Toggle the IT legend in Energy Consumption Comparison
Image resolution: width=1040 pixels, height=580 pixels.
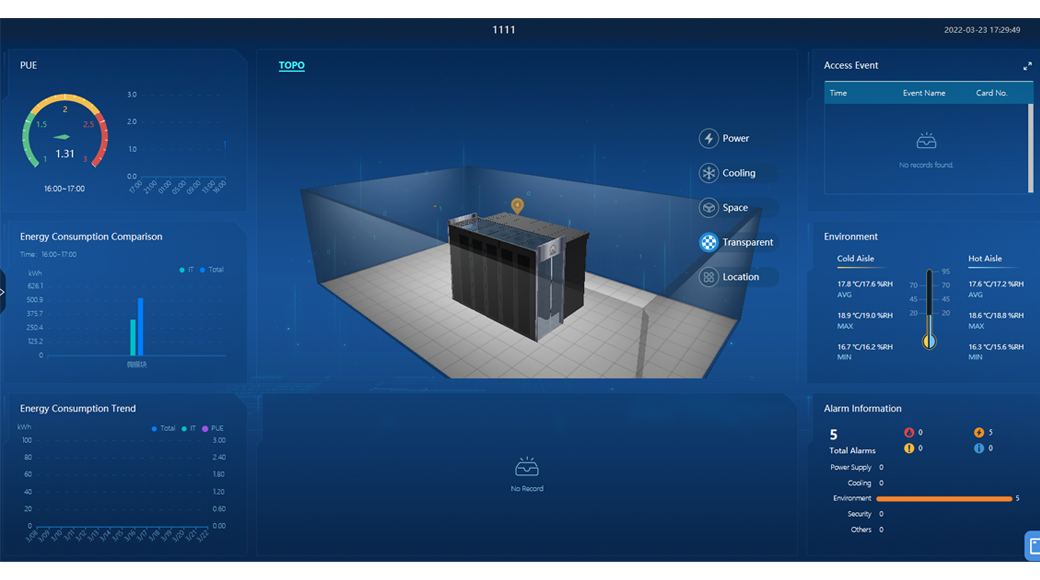pyautogui.click(x=186, y=270)
